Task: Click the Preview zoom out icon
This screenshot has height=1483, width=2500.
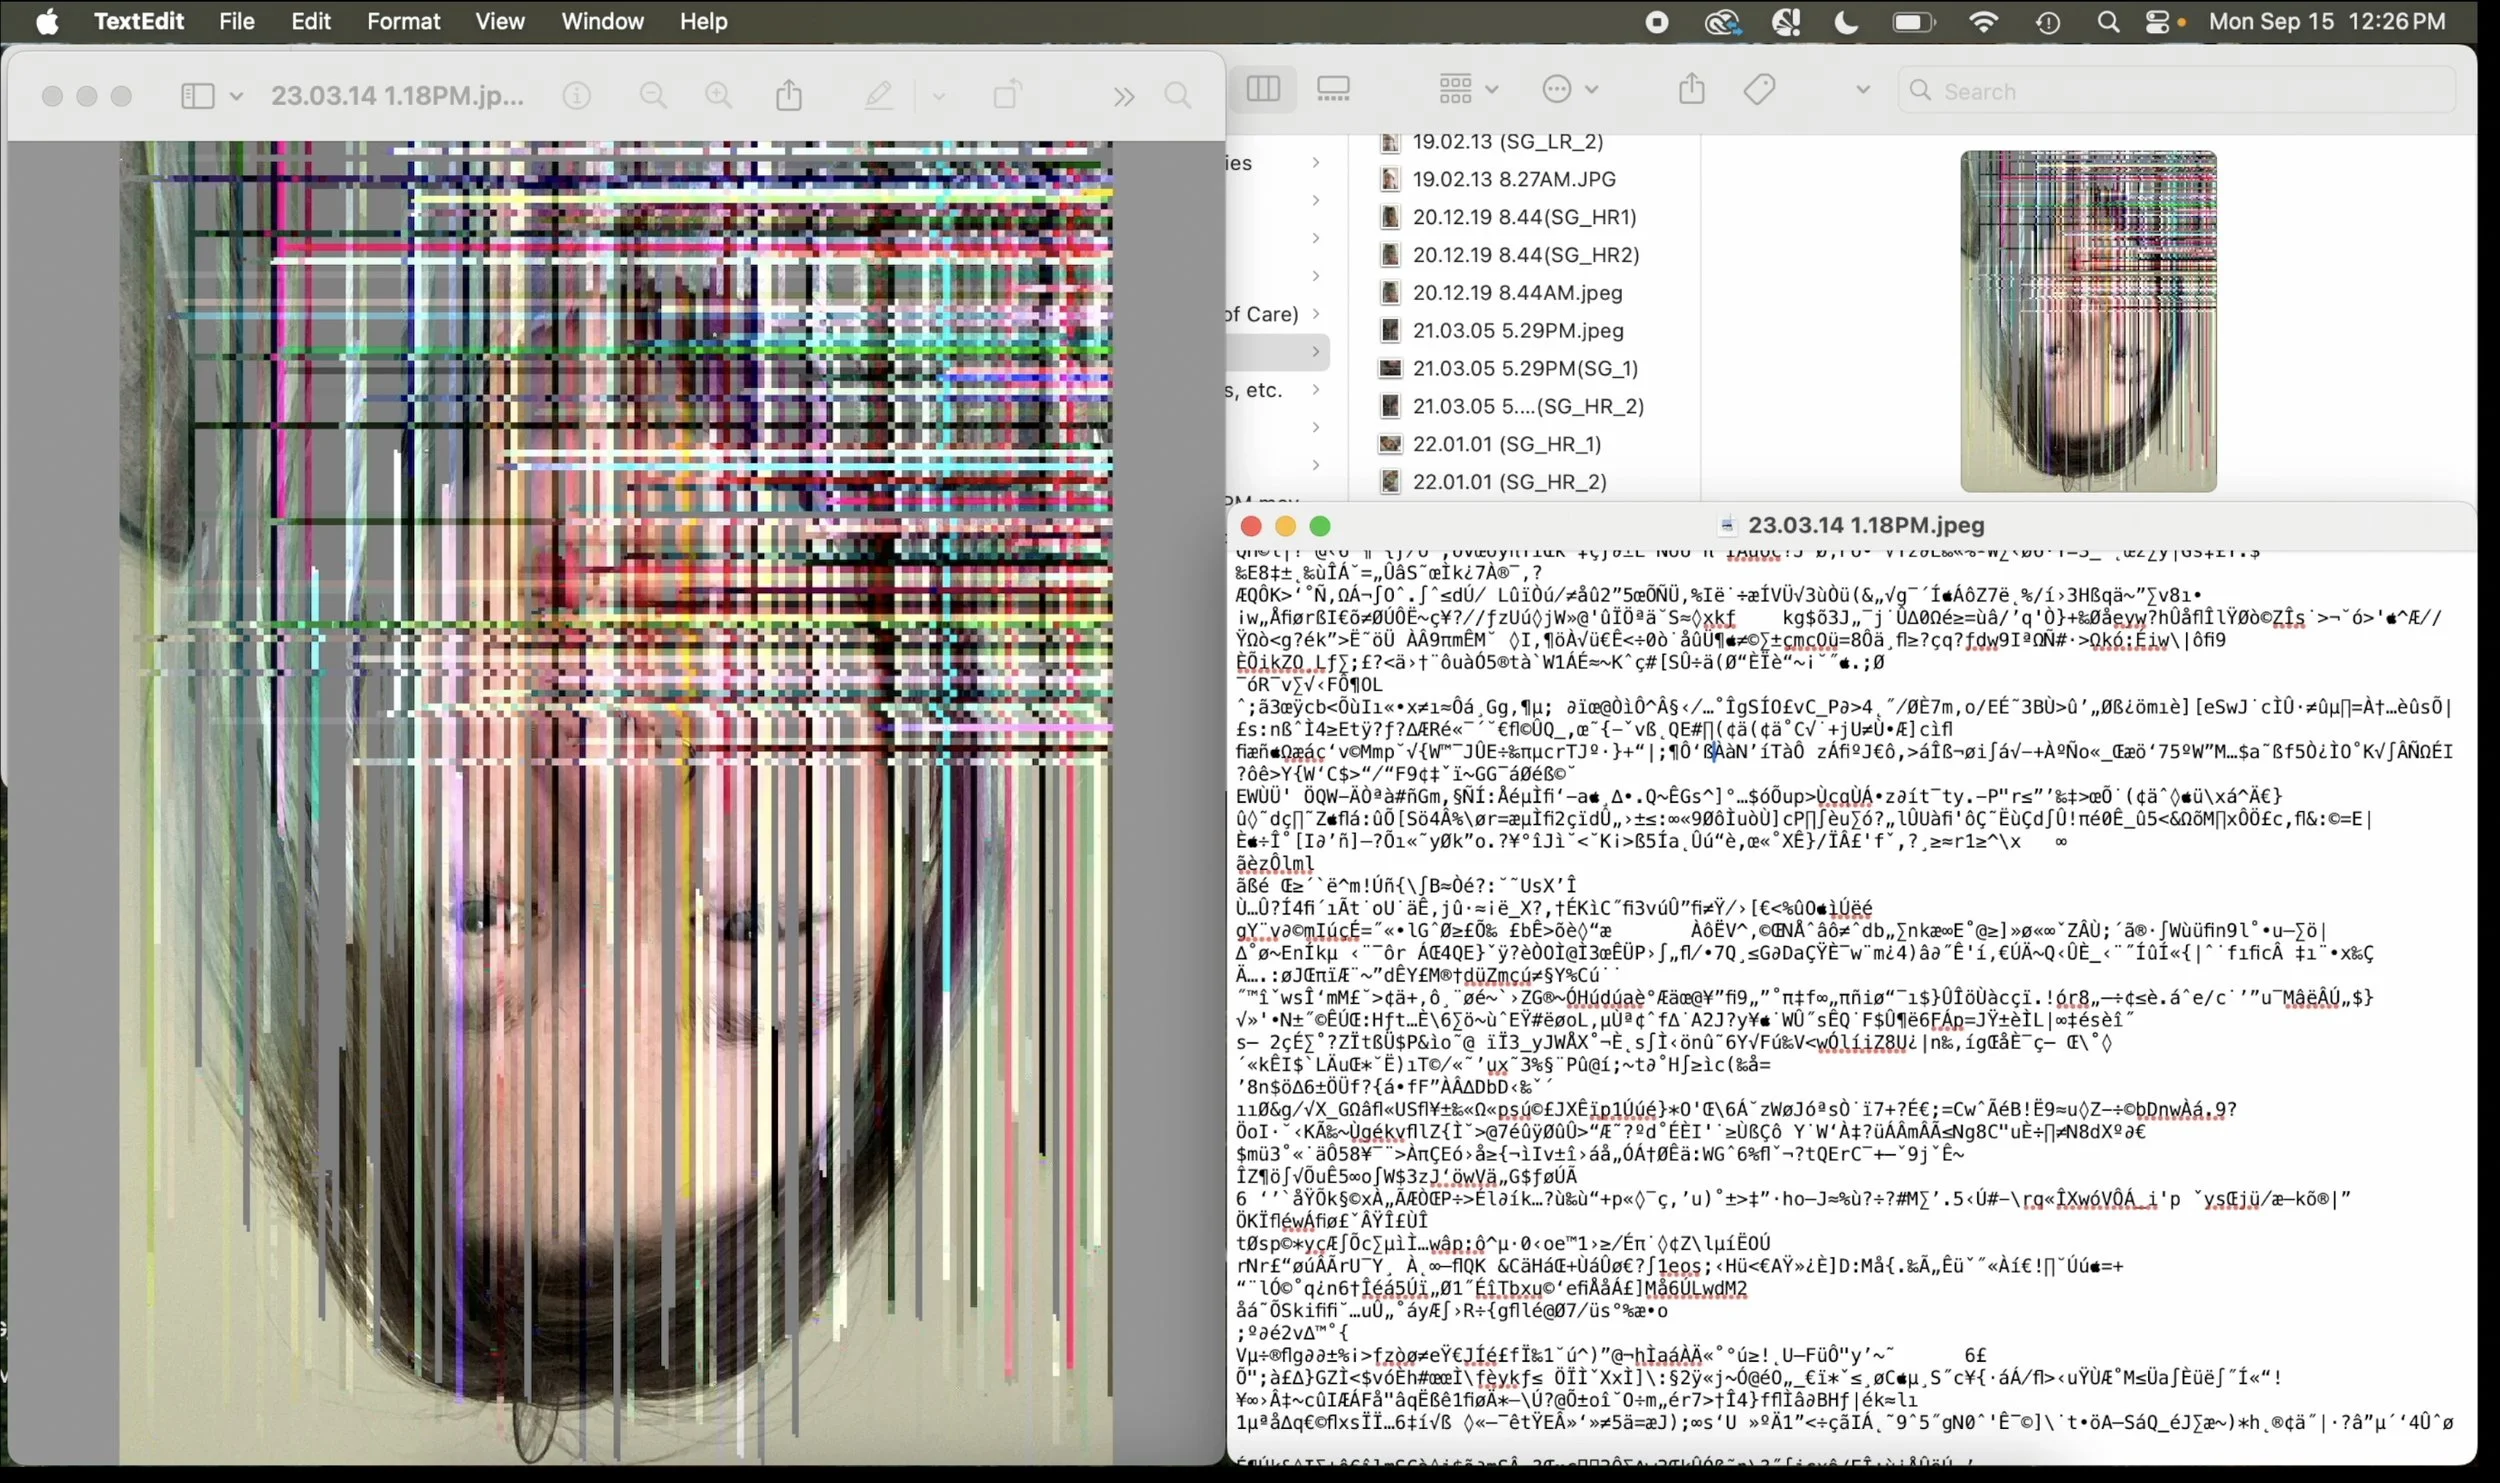Action: click(x=653, y=95)
